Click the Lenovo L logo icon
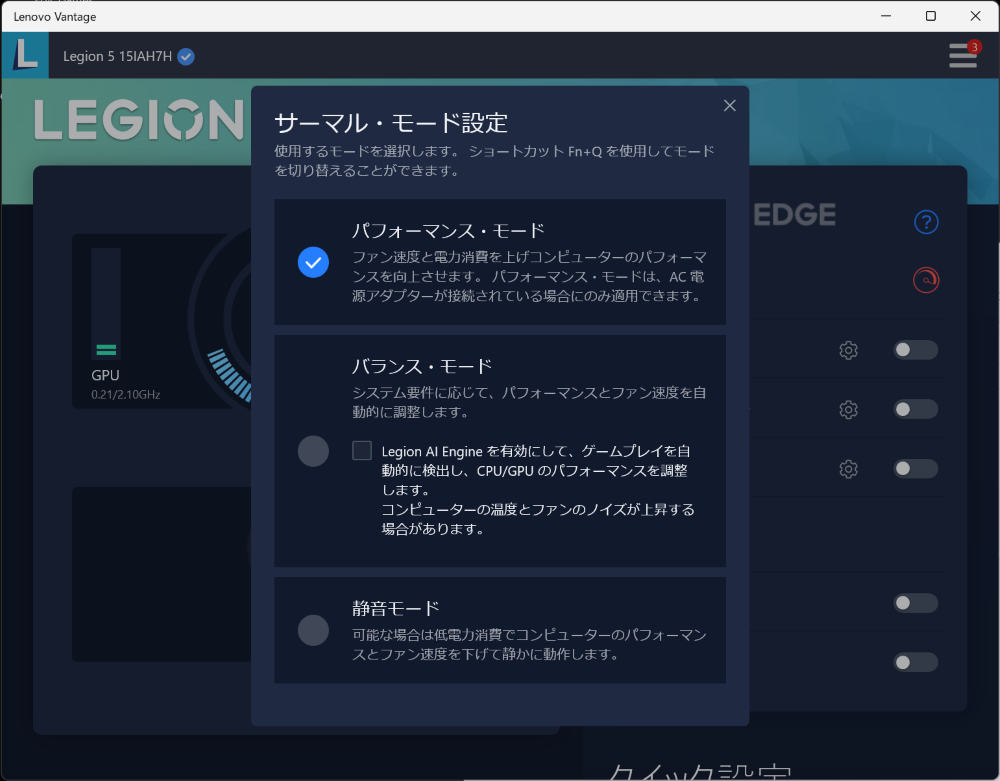 (x=25, y=55)
